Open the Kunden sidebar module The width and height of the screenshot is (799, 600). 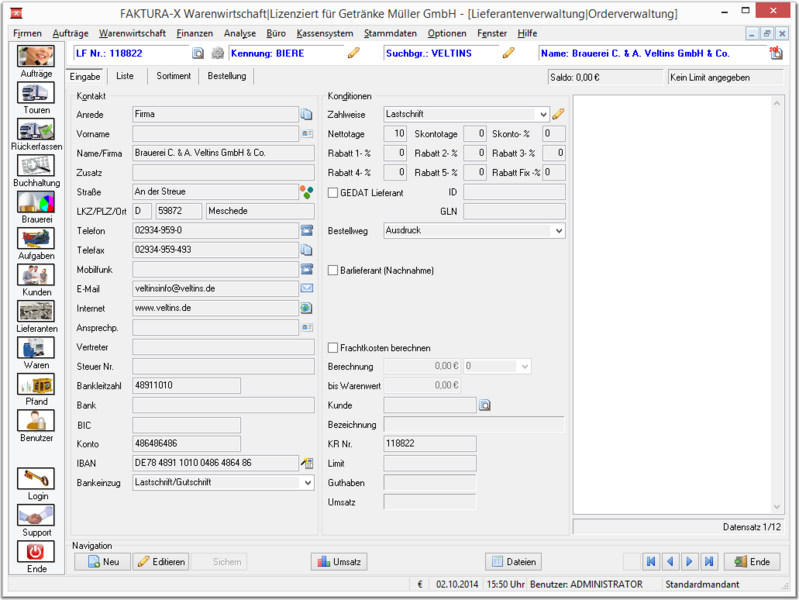[x=36, y=275]
